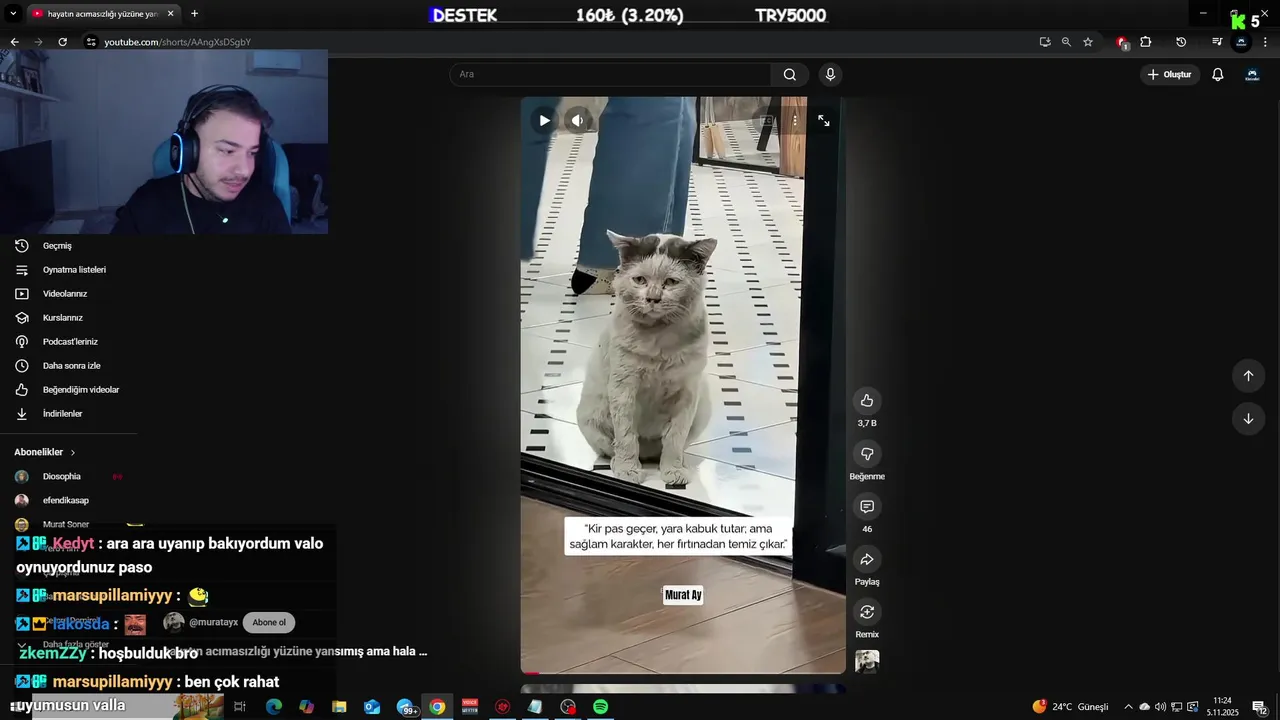
Task: Click the Murat Ay label in the video
Action: pyautogui.click(x=683, y=595)
